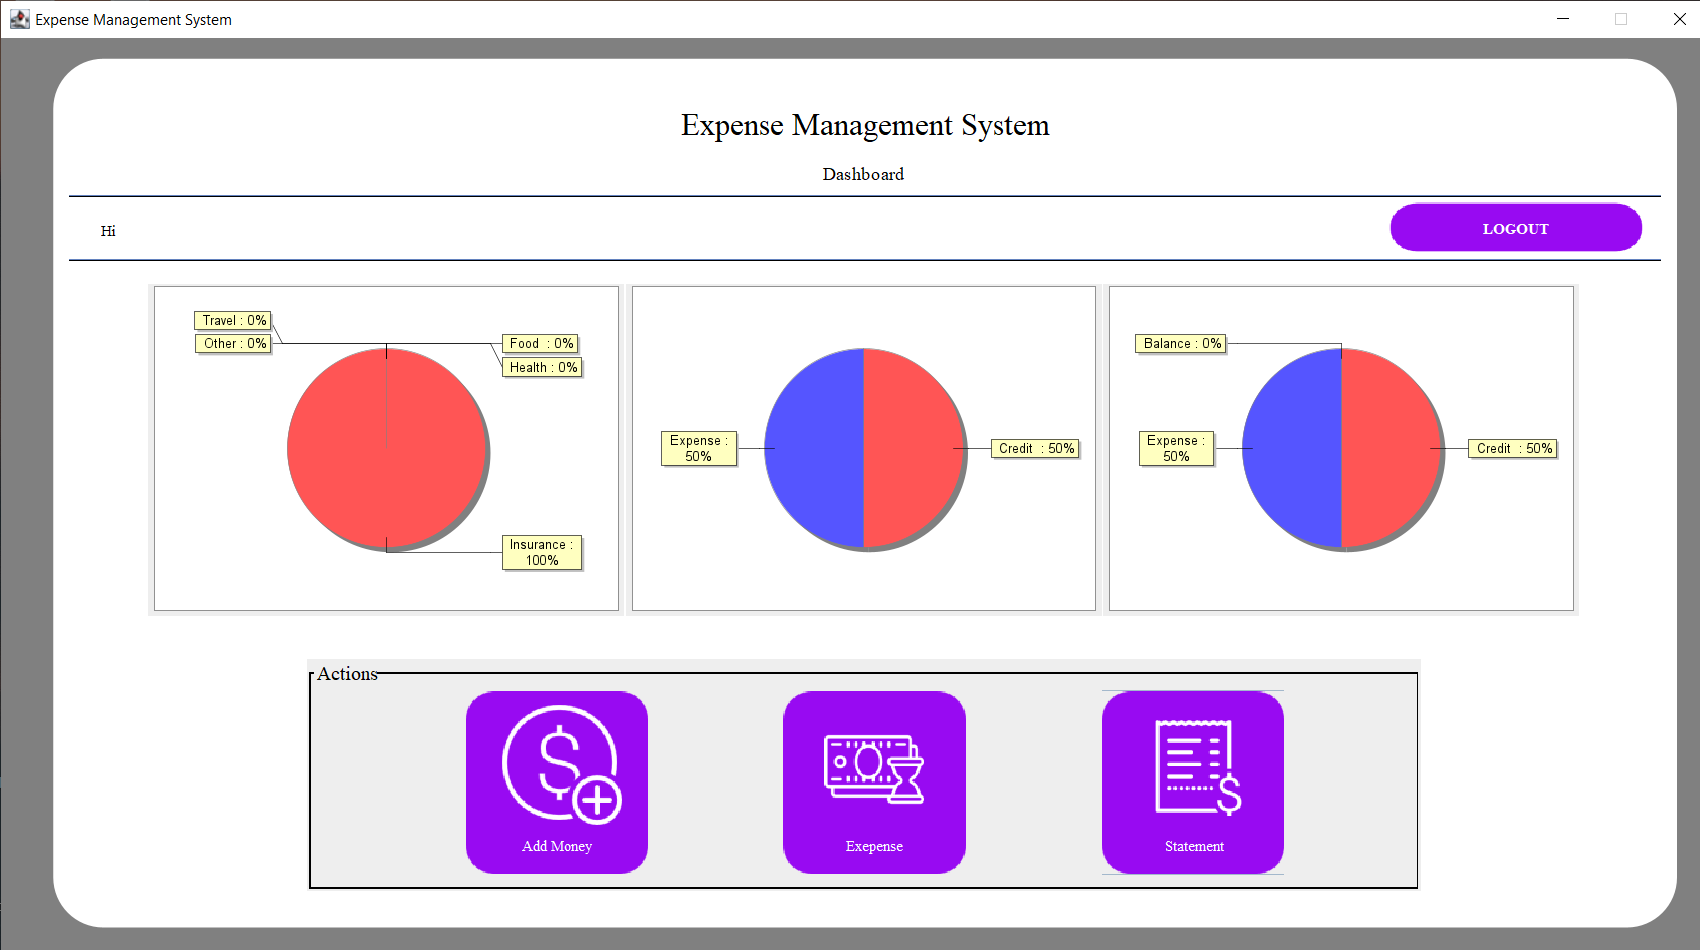This screenshot has width=1700, height=950.
Task: Click the Food 0% chart label
Action: (x=540, y=343)
